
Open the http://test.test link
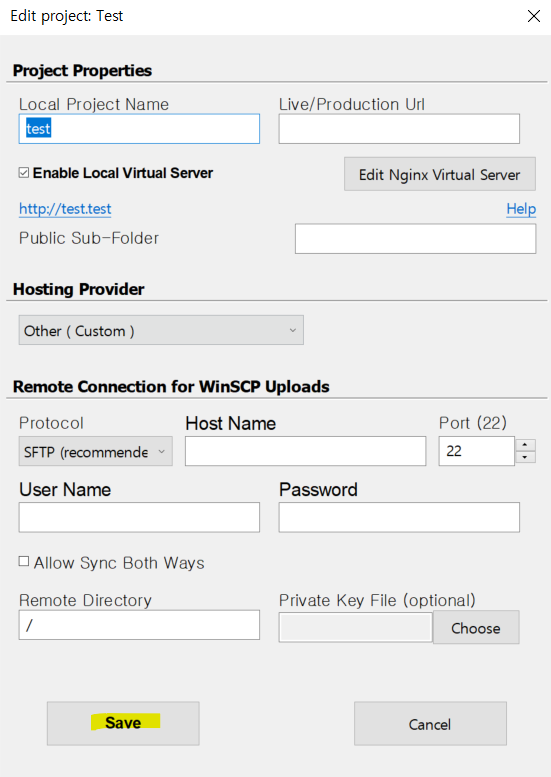click(x=65, y=209)
